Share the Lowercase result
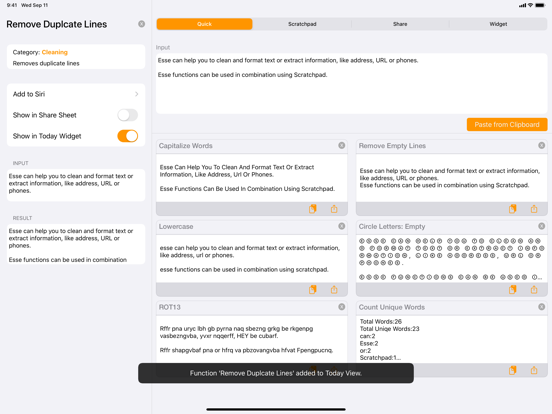The height and width of the screenshot is (414, 552). point(334,289)
